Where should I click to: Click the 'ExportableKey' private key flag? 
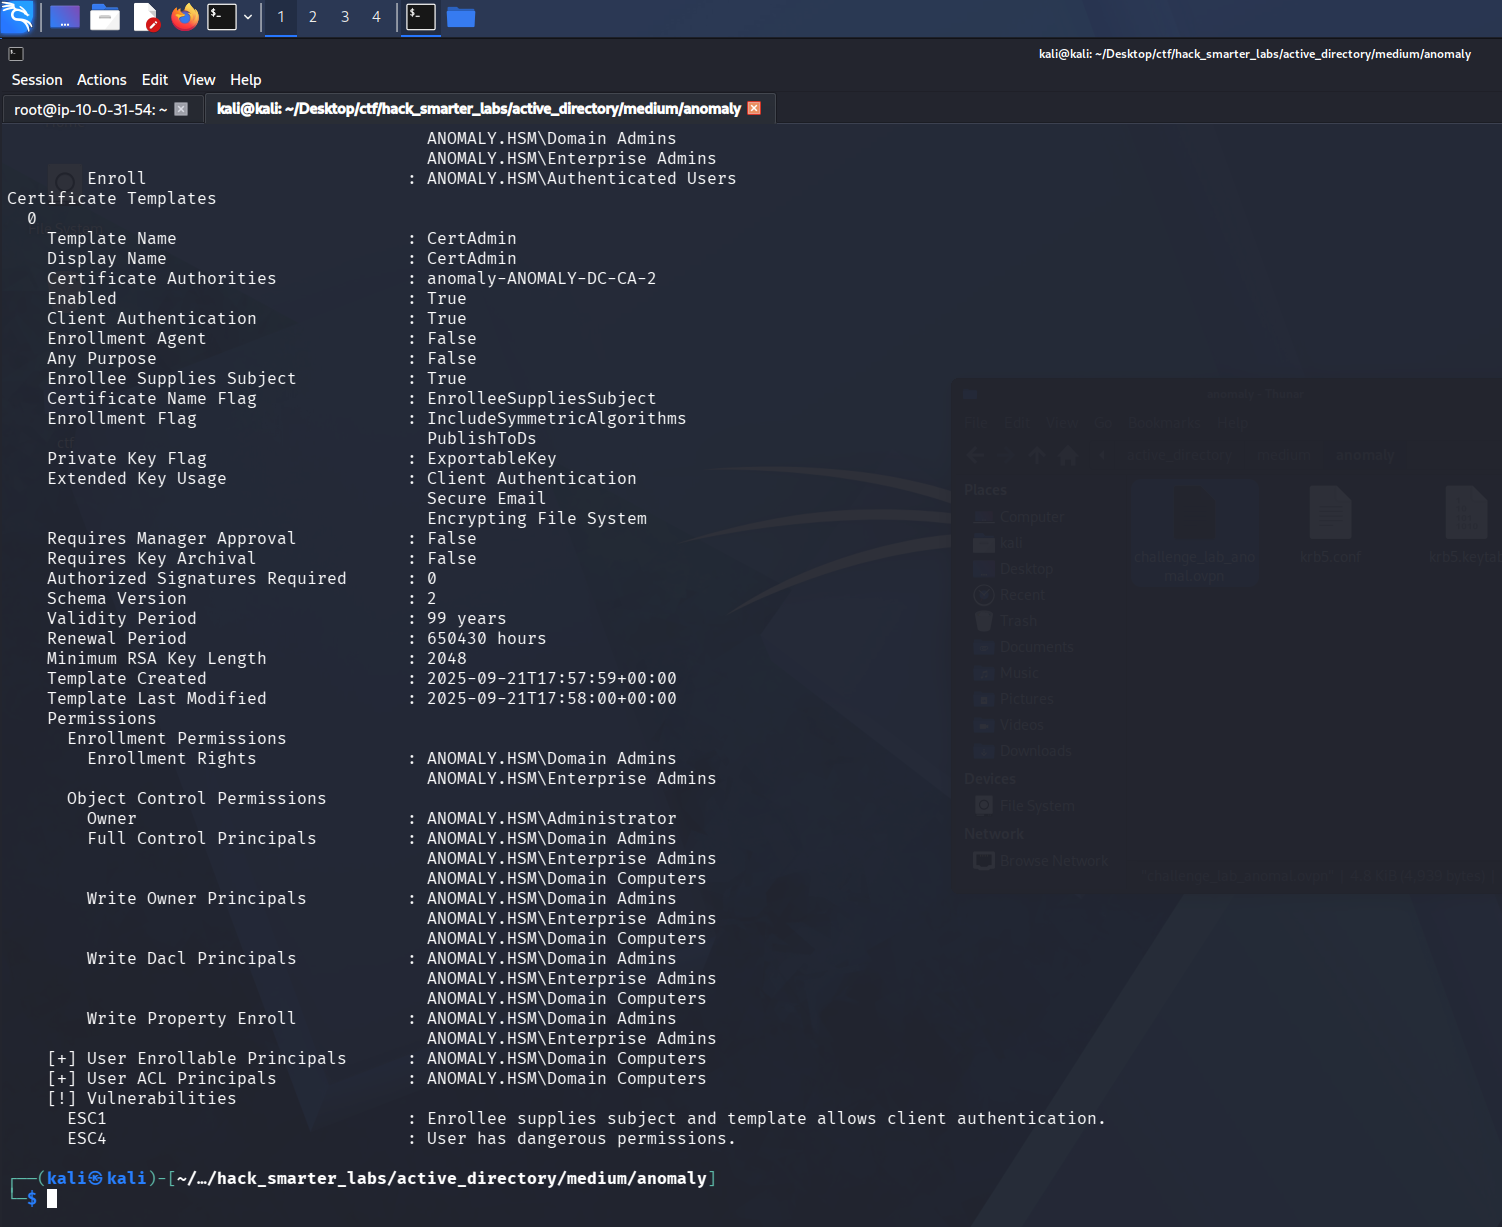pos(492,458)
